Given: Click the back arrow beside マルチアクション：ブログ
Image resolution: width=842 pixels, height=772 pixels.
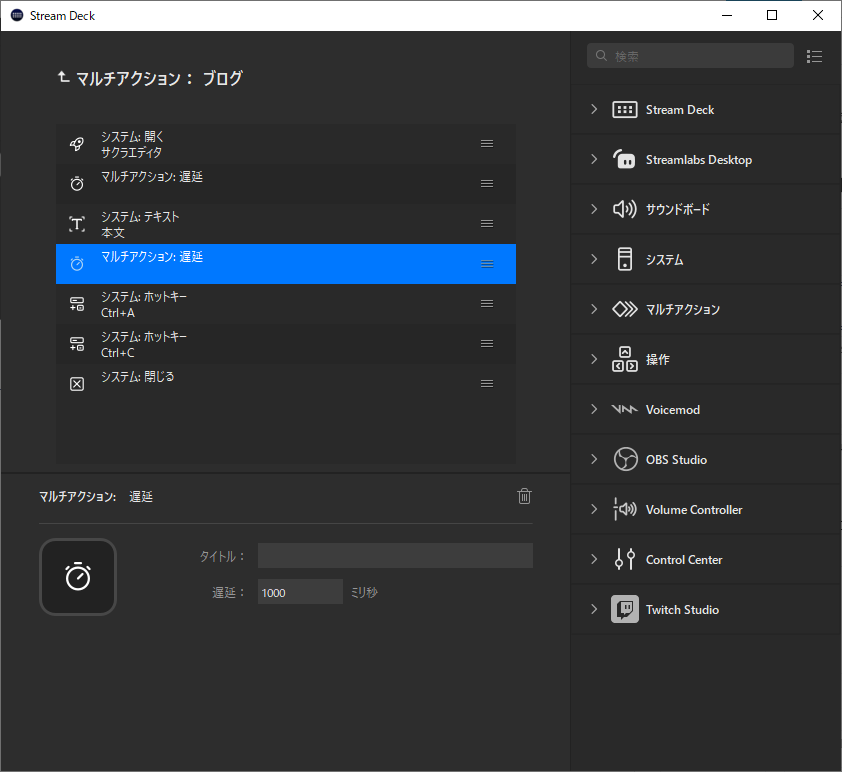Looking at the screenshot, I should pos(63,78).
